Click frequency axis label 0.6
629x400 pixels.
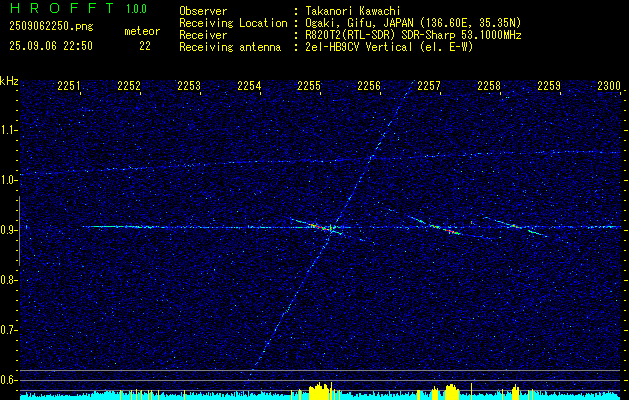(x=9, y=380)
